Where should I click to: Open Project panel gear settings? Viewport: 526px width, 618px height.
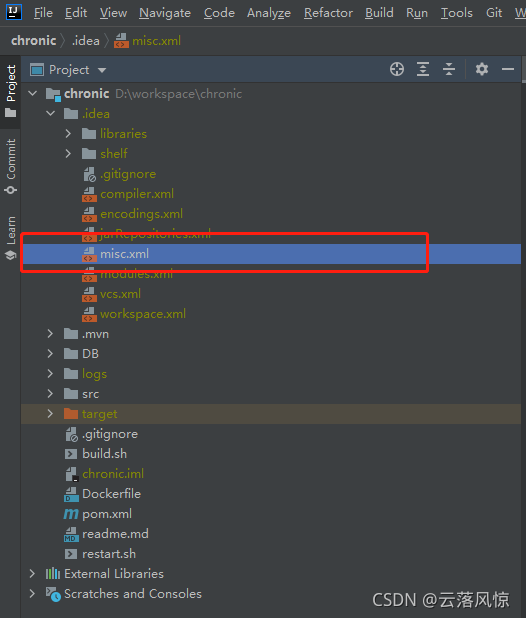click(x=481, y=69)
